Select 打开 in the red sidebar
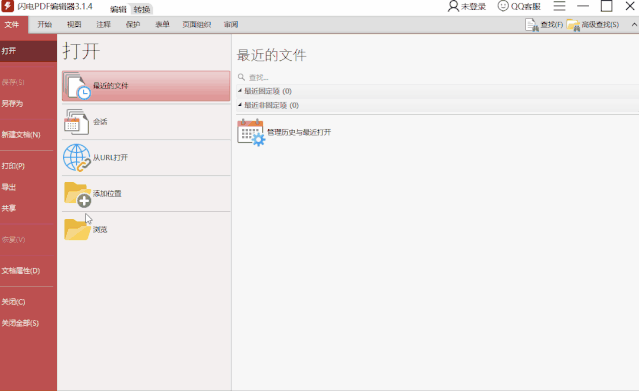This screenshot has height=391, width=639. [28, 51]
